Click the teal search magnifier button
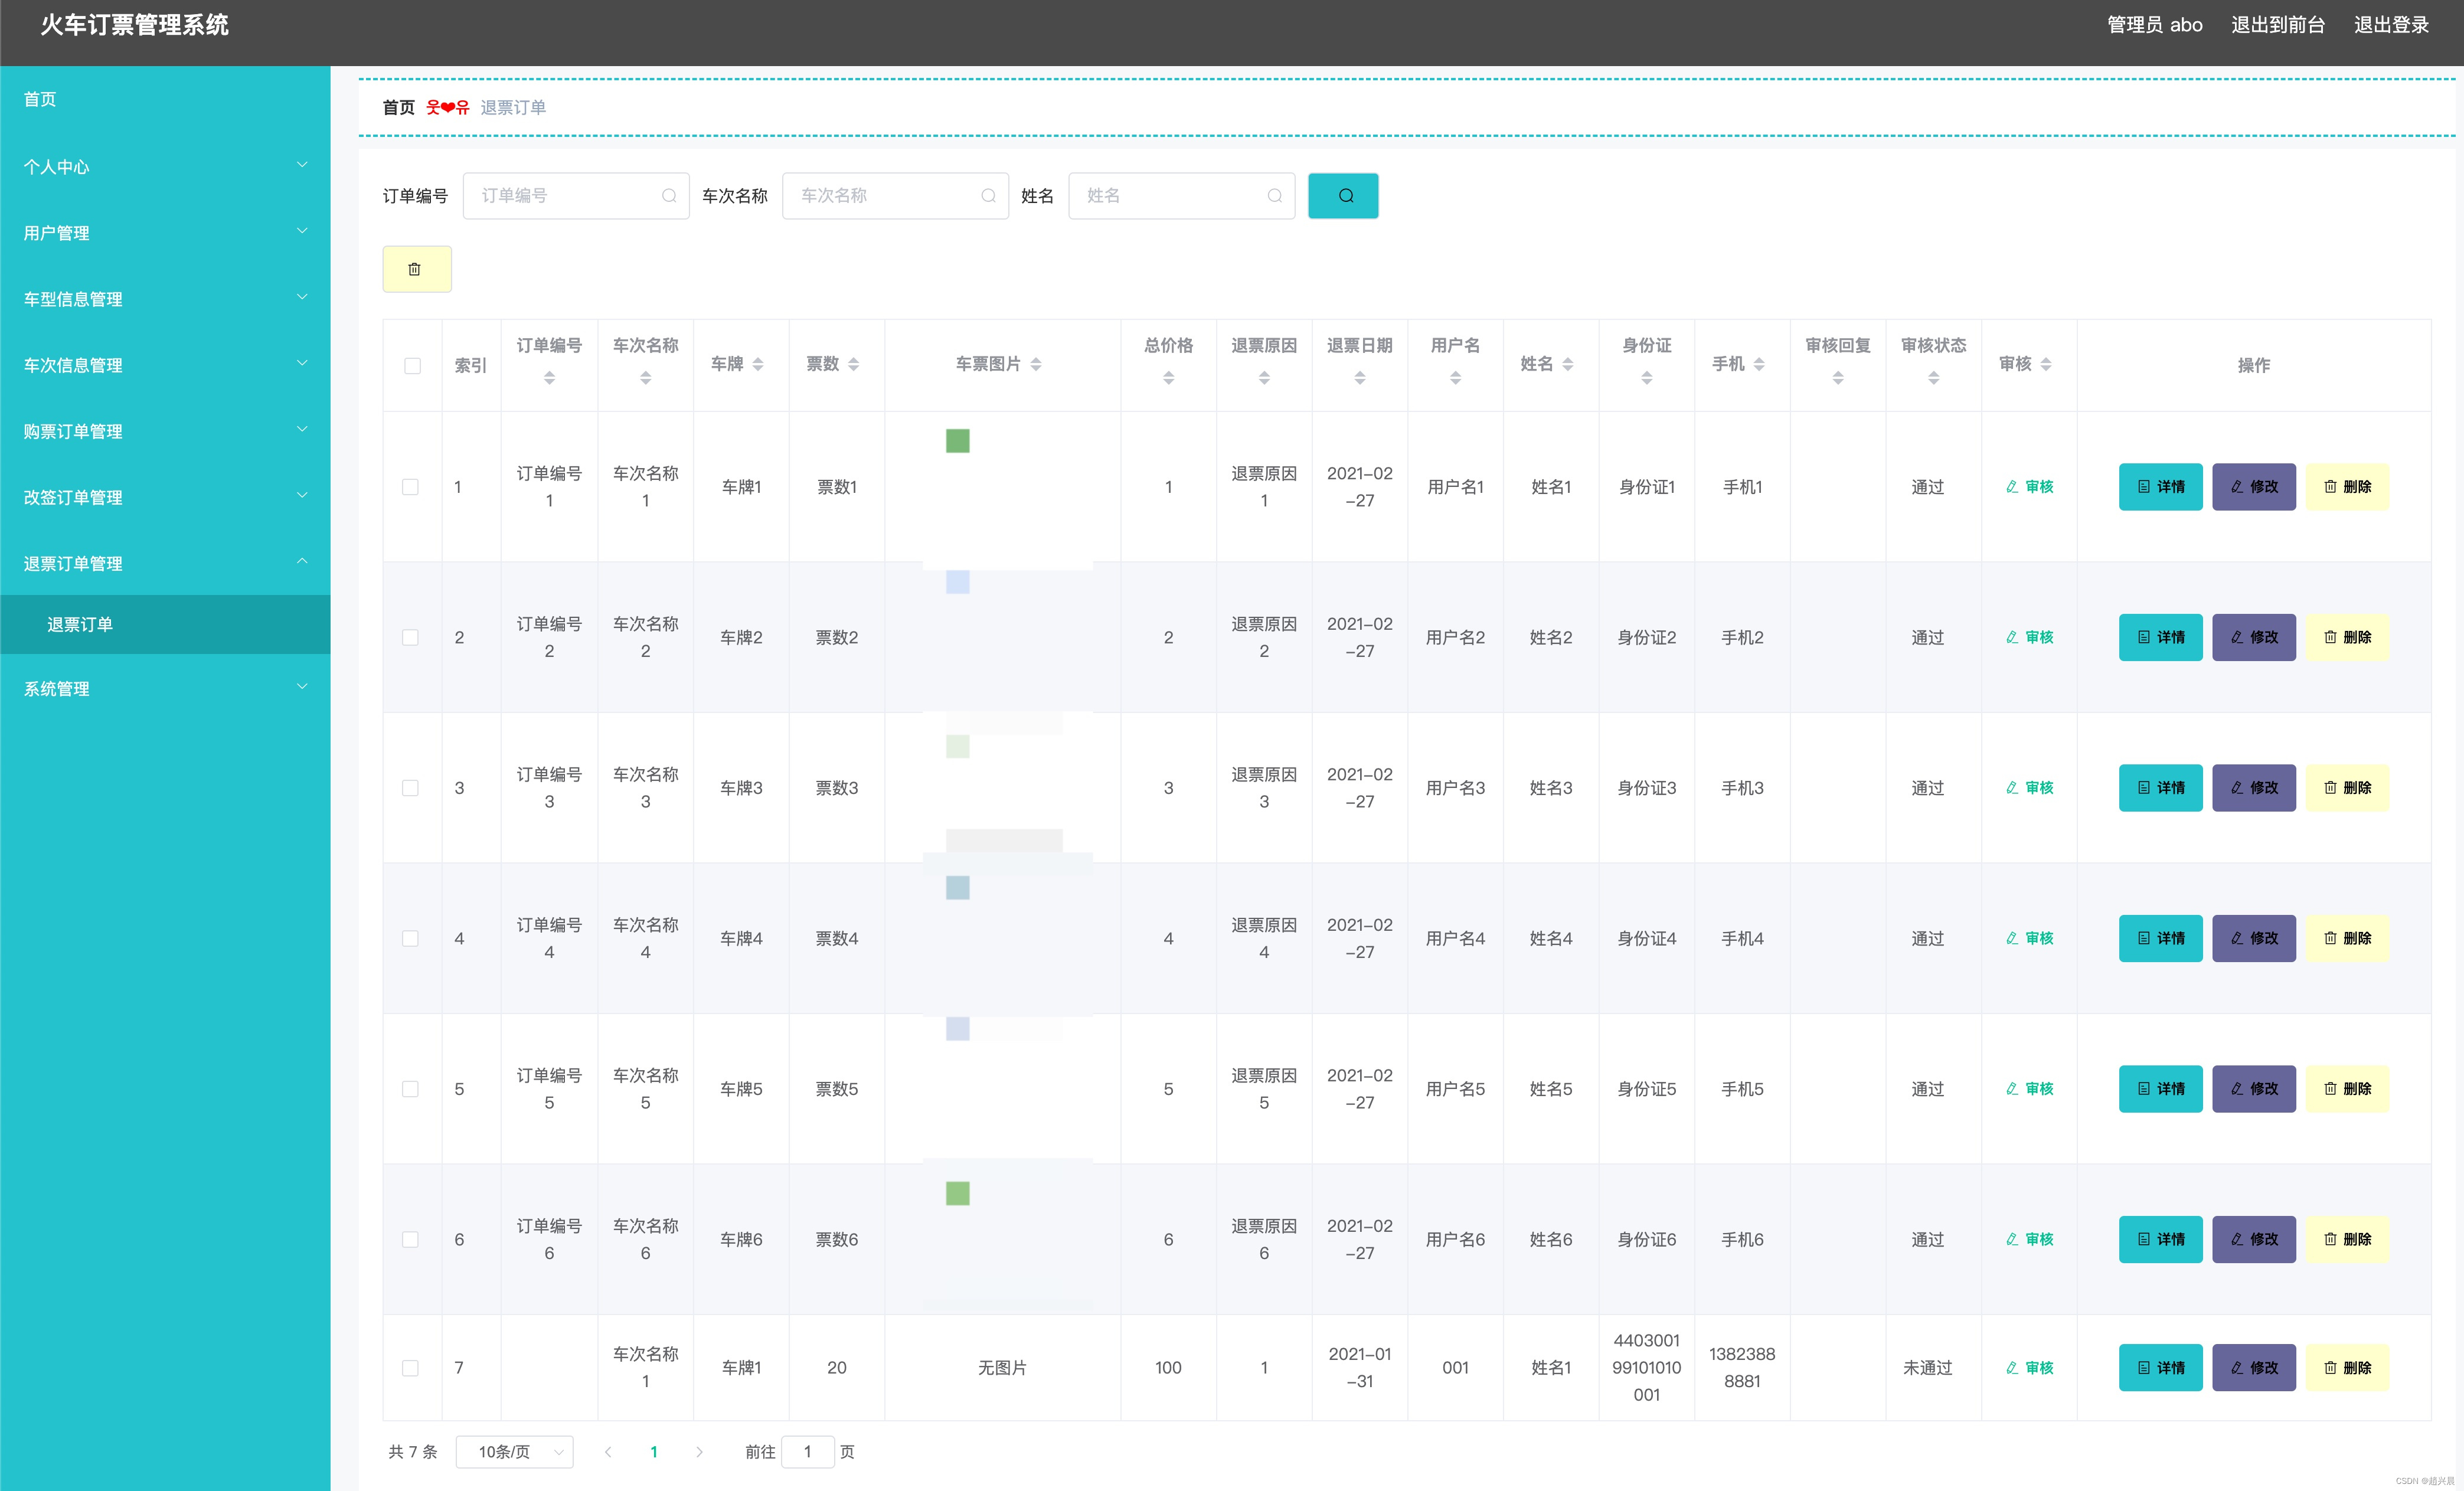2464x1491 pixels. point(1342,196)
